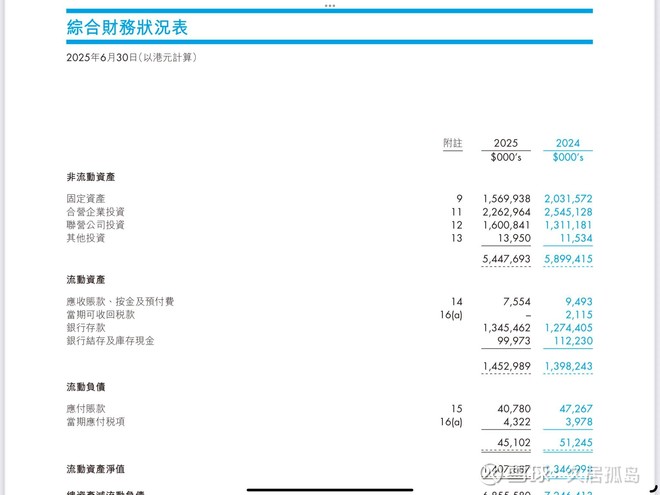Tap the home indicator bar at bottom
Viewport: 660px width, 495px height.
coord(330,490)
